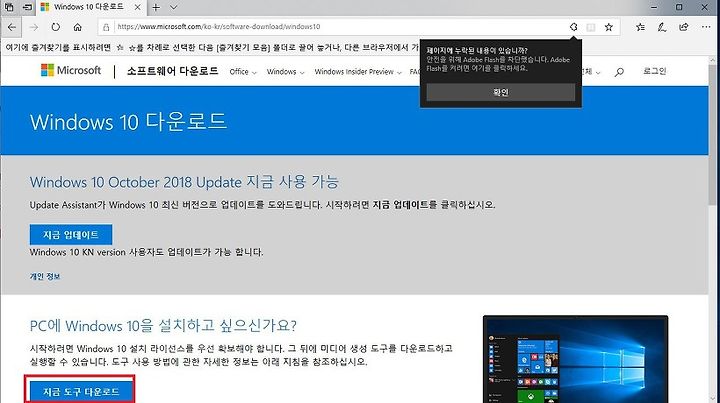720x403 pixels.
Task: Open the tabs you've set aside icon
Action: pos(9,7)
